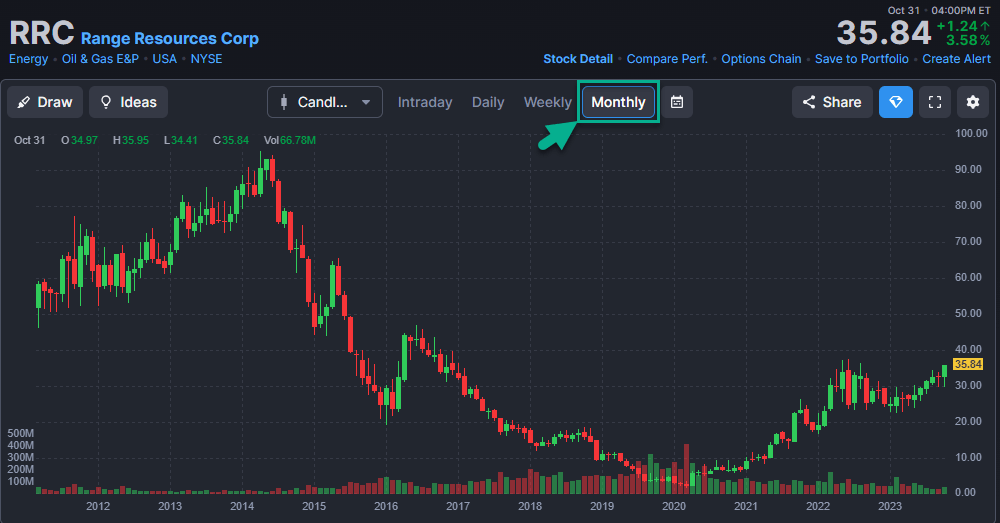Open Stock Detail link
This screenshot has width=1000, height=523.
point(578,59)
